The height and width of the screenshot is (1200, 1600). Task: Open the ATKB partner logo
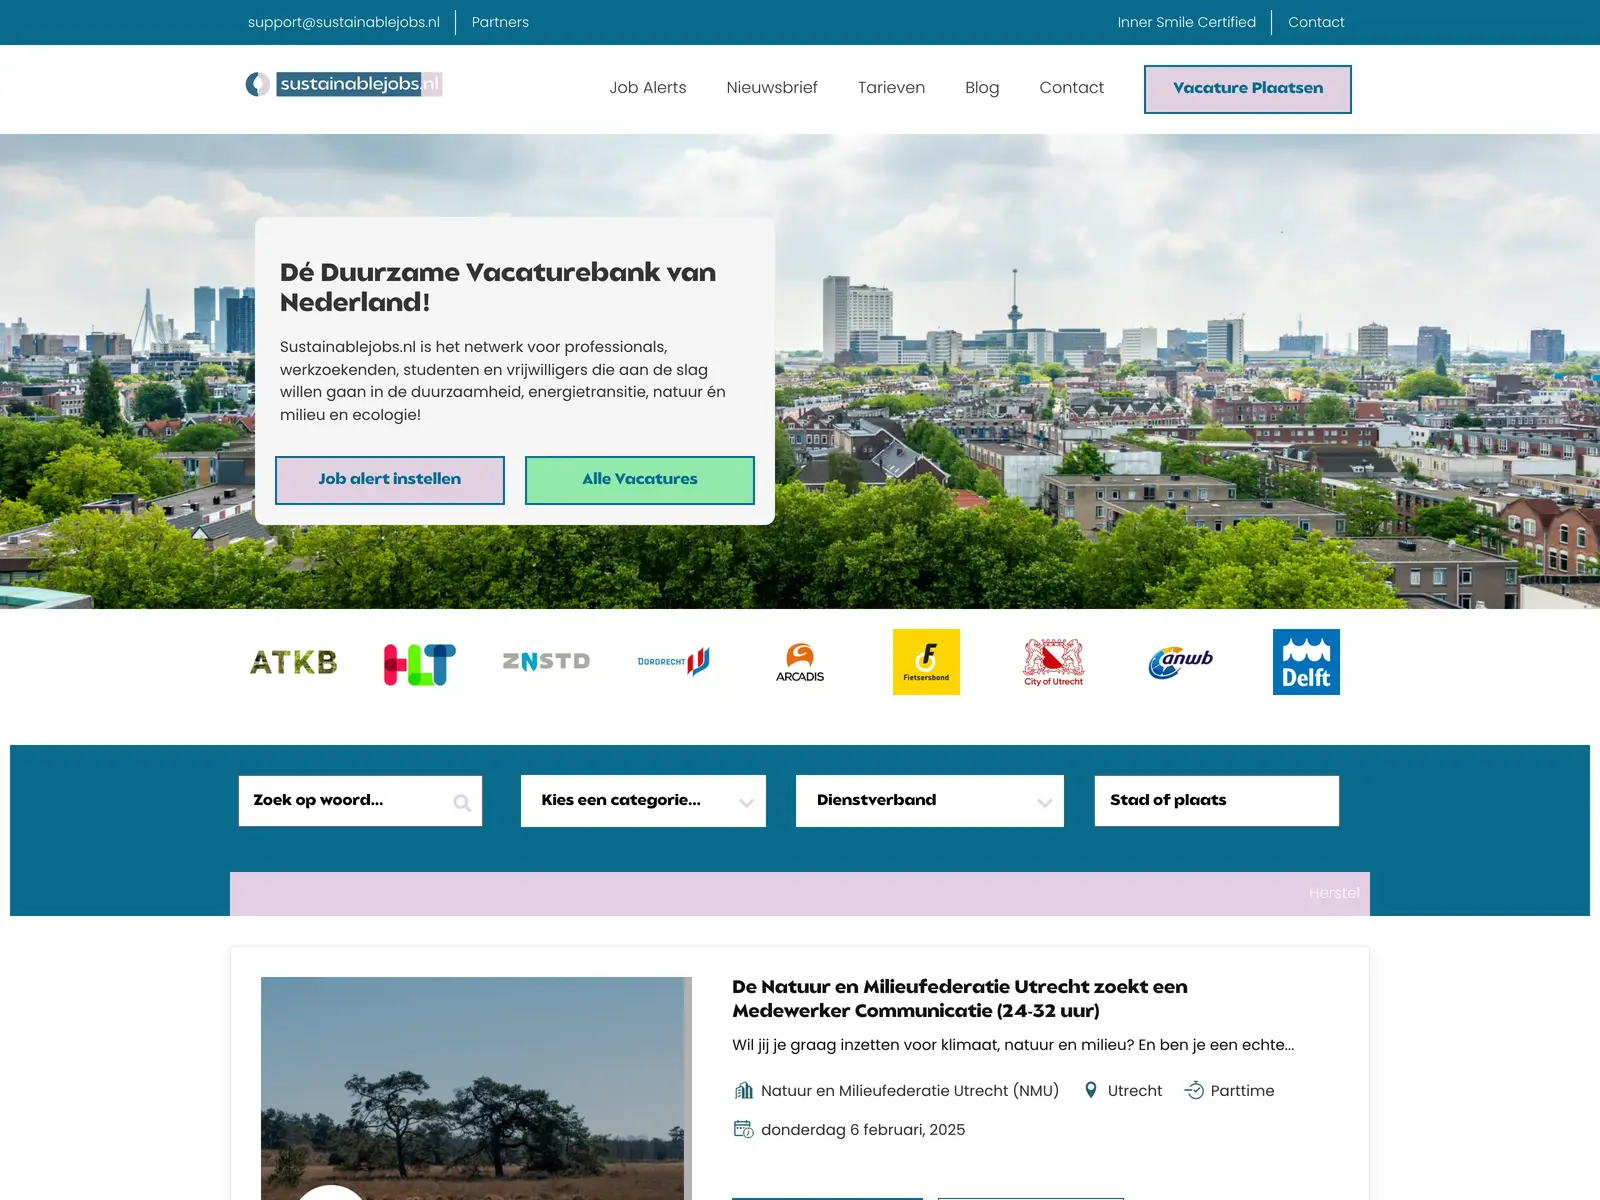click(294, 662)
